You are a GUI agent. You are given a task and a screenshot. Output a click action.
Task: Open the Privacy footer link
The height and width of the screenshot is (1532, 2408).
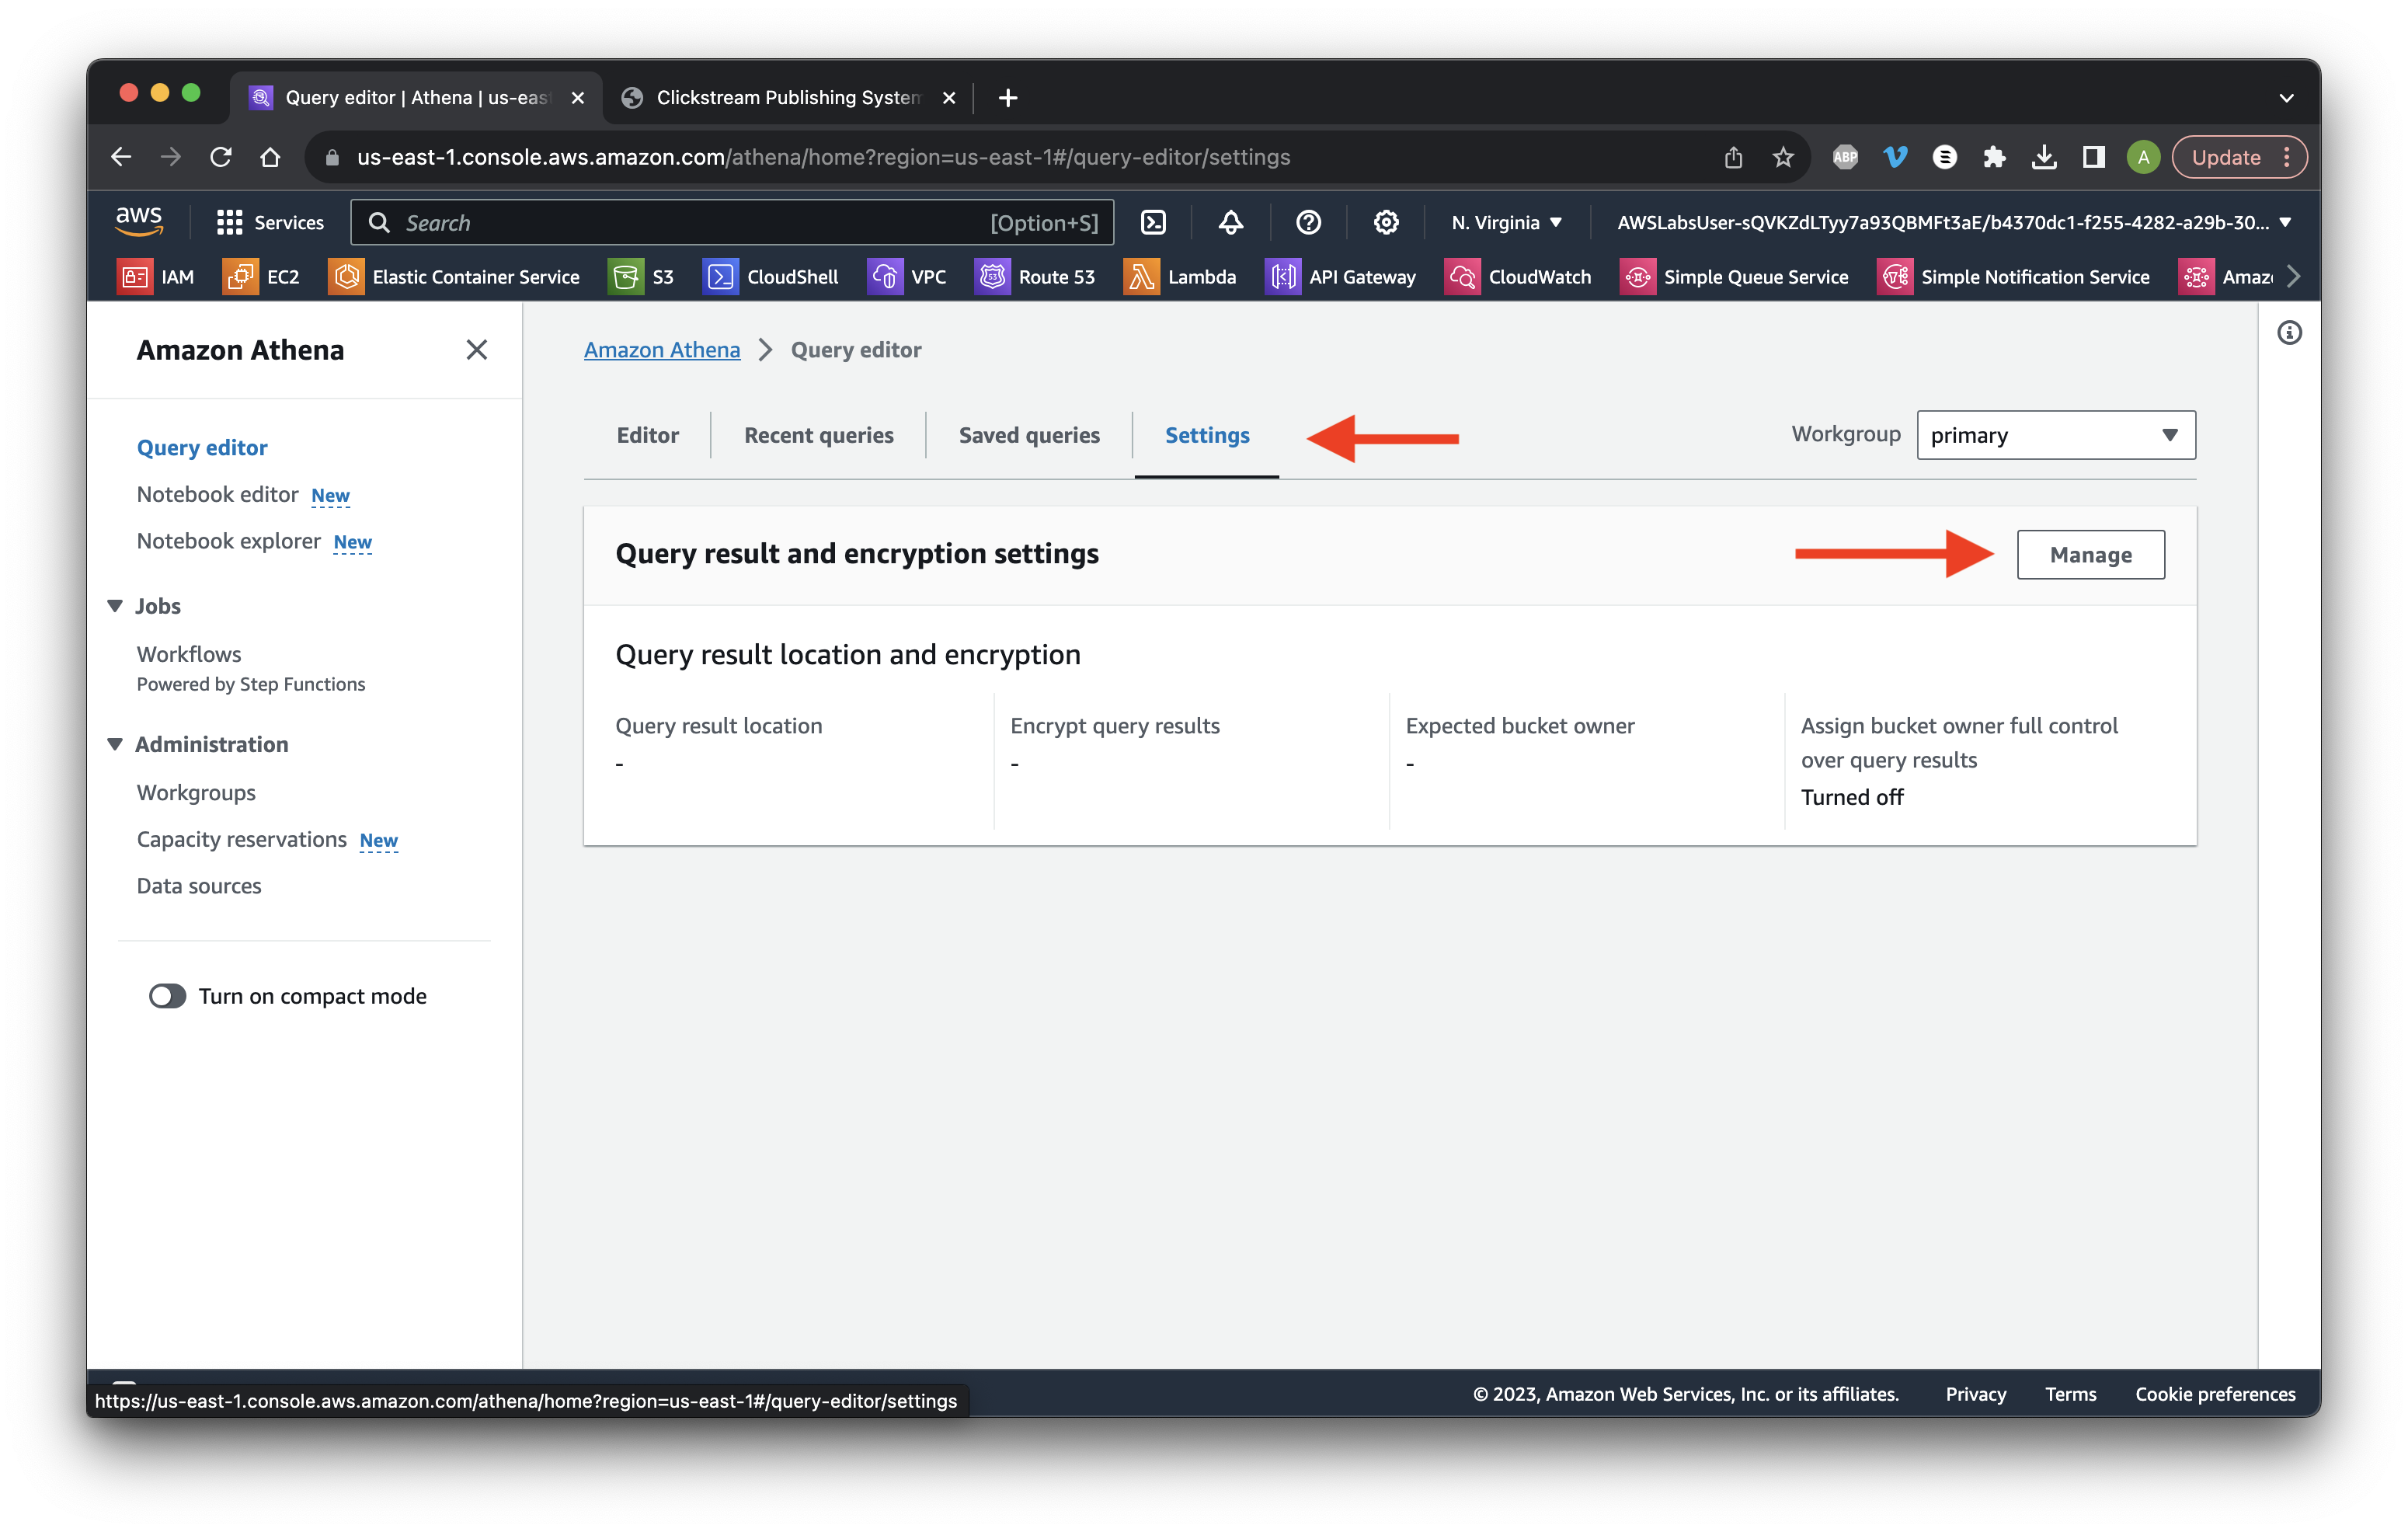click(1975, 1394)
